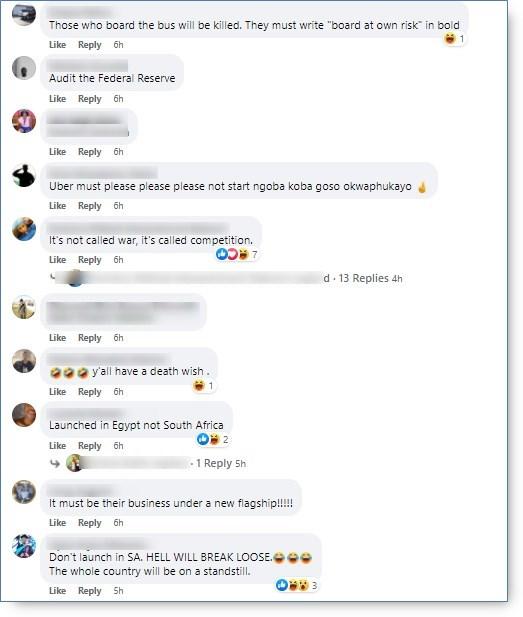The image size is (523, 617).
Task: Click reply arrow icon beside 1 Reply
Action: click(55, 464)
